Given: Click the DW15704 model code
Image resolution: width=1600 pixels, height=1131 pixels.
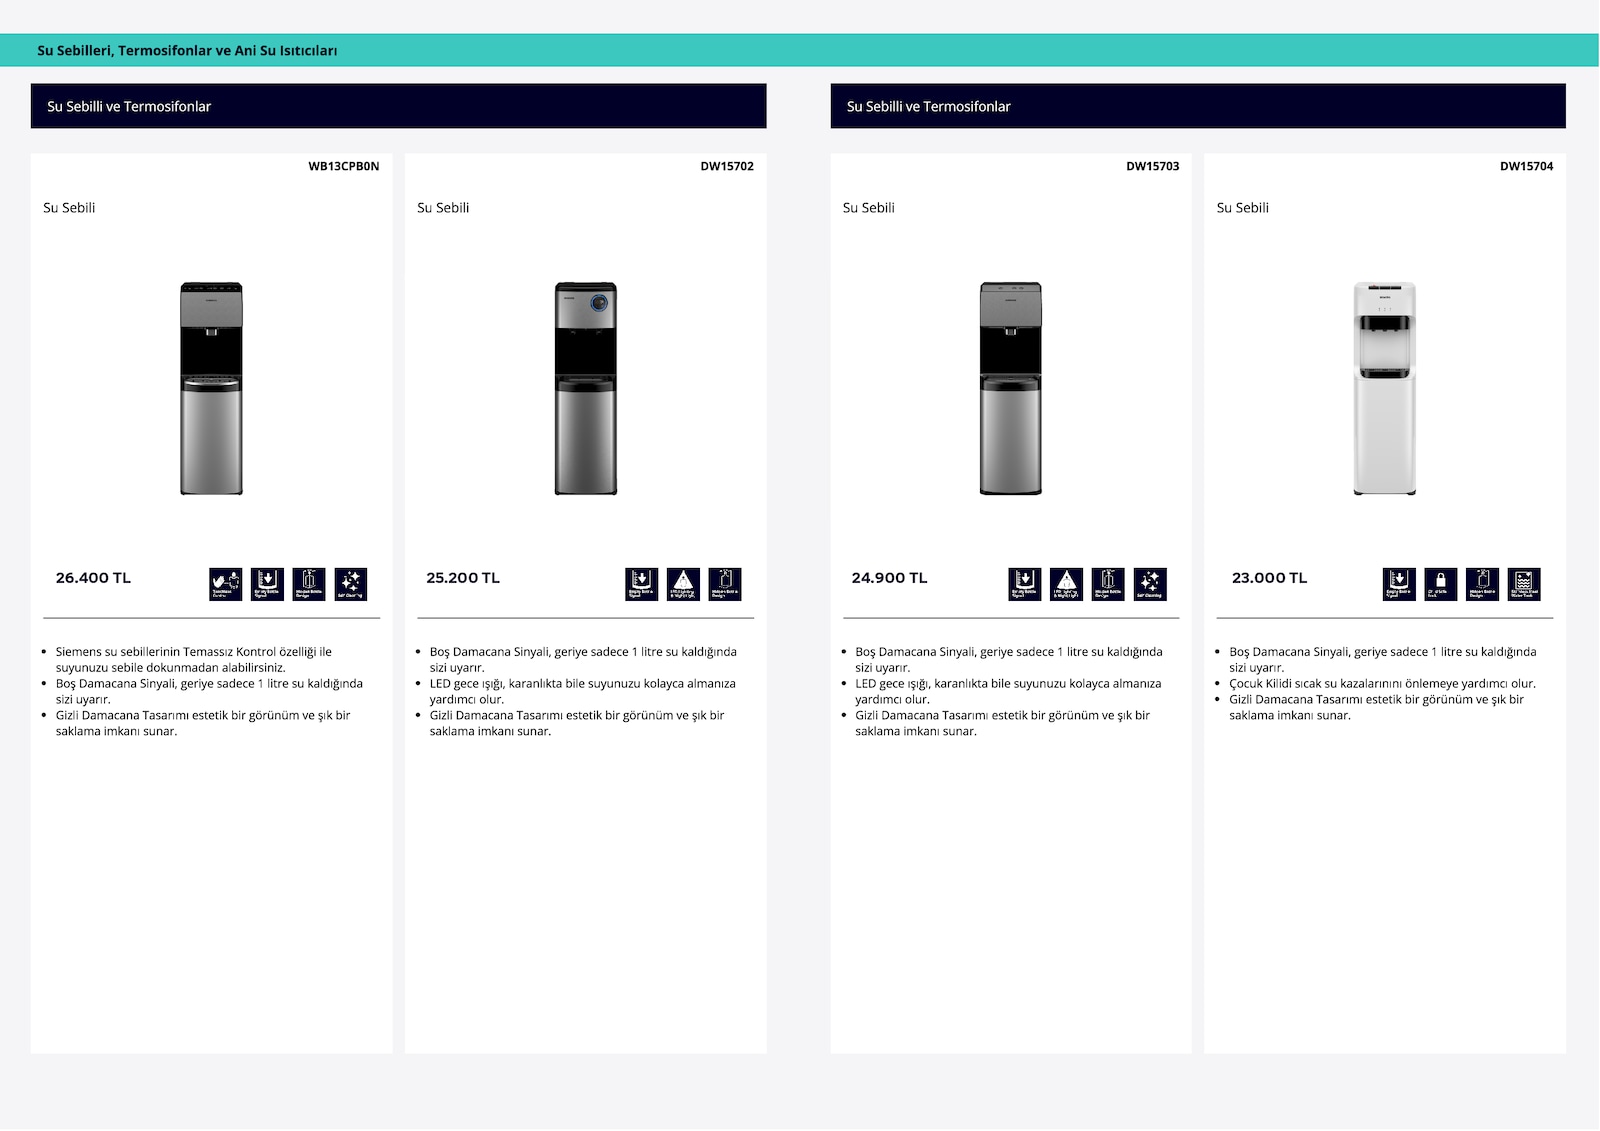Looking at the screenshot, I should [x=1526, y=166].
